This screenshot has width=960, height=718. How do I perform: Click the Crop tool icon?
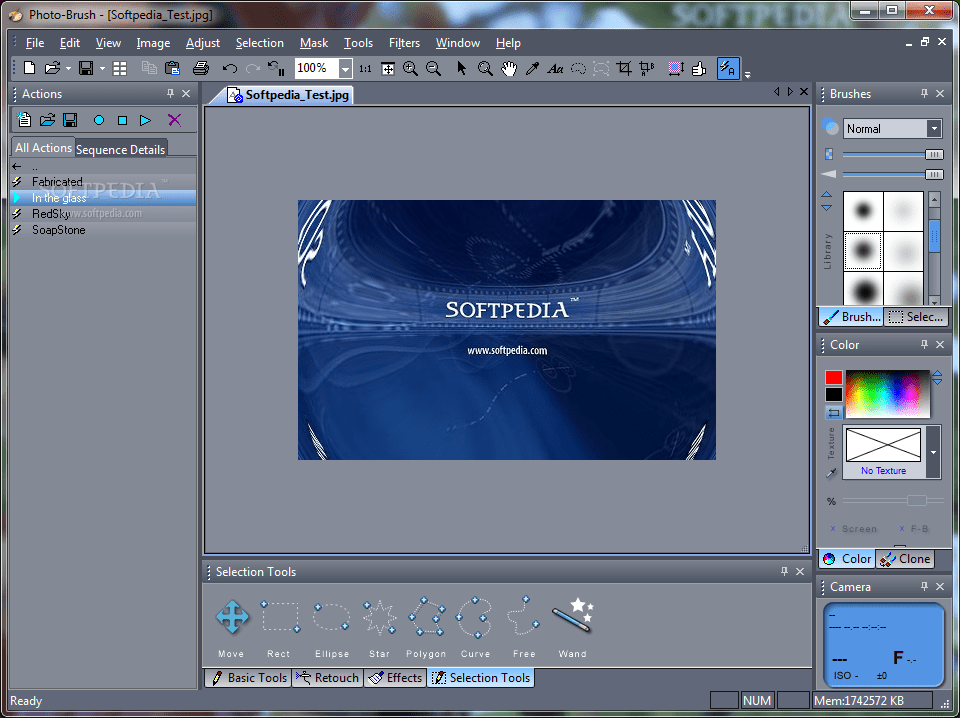pyautogui.click(x=624, y=68)
